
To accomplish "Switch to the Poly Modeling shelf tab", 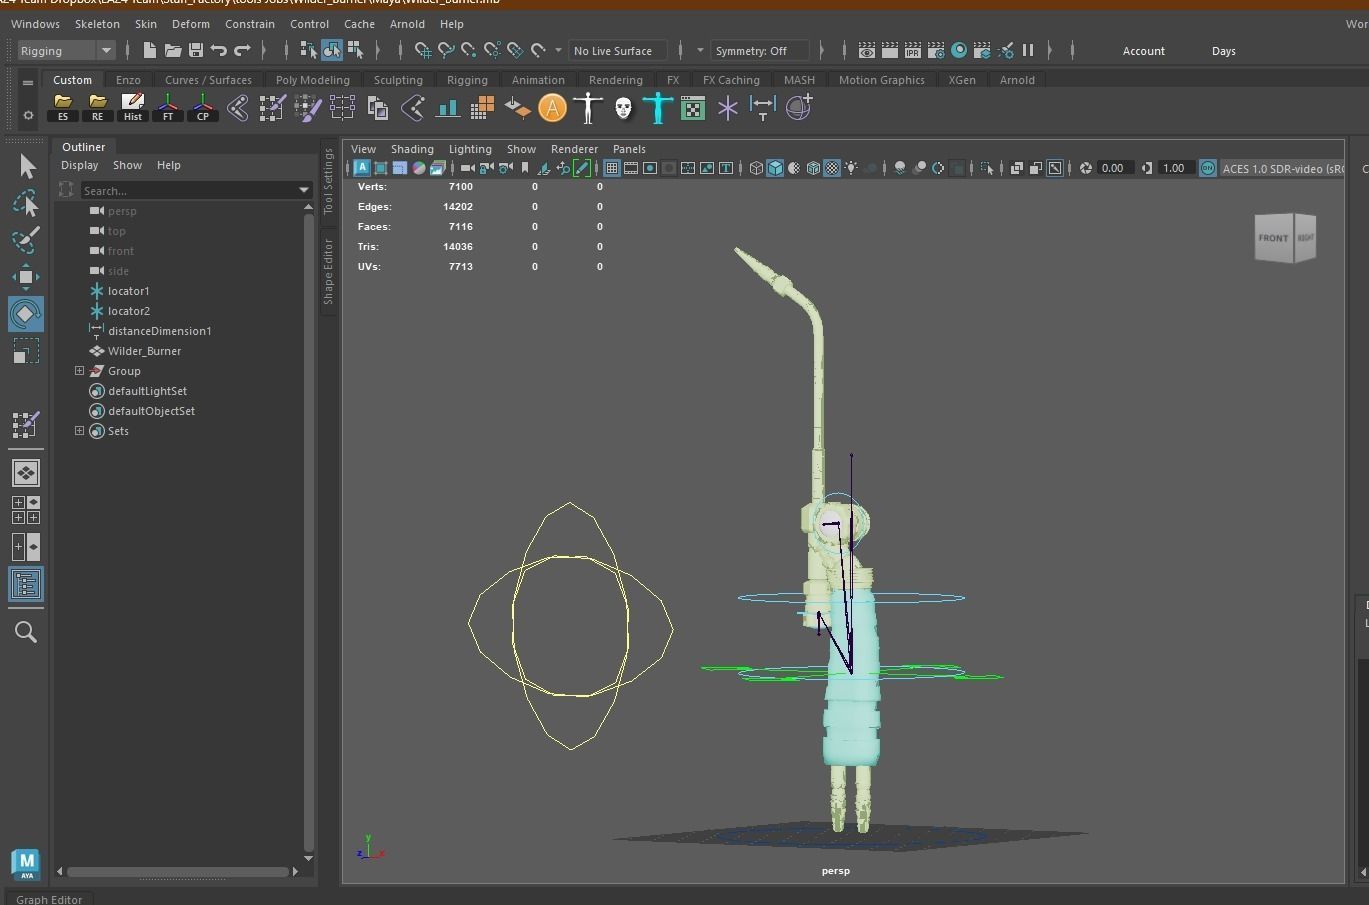I will coord(312,80).
